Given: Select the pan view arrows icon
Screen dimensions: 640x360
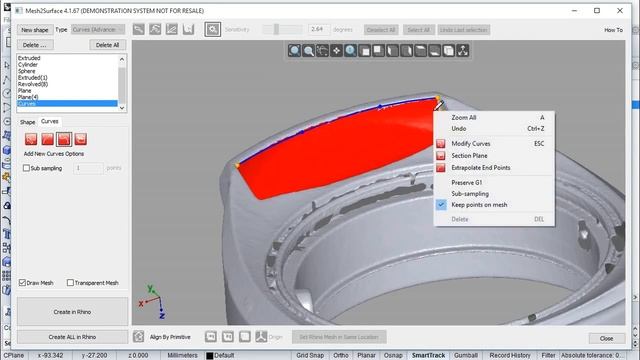Looking at the screenshot, I should pyautogui.click(x=336, y=51).
